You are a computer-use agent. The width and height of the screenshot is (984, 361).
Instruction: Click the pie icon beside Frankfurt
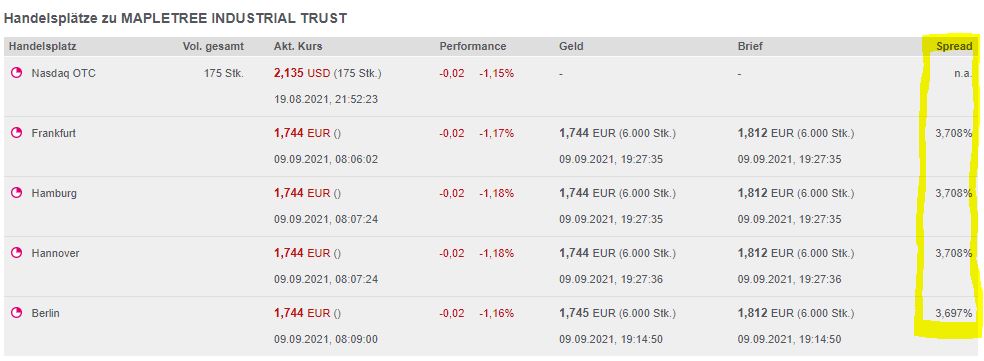pos(16,133)
